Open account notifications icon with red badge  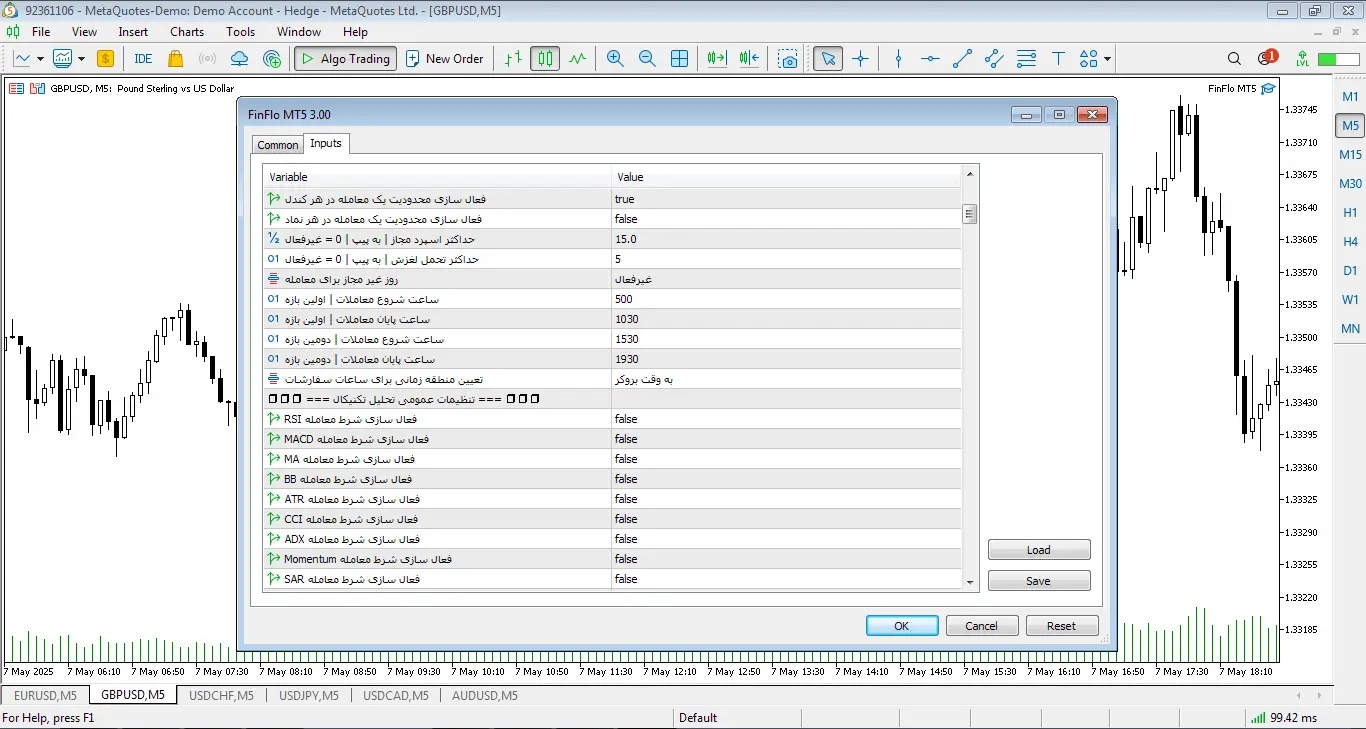[1266, 59]
